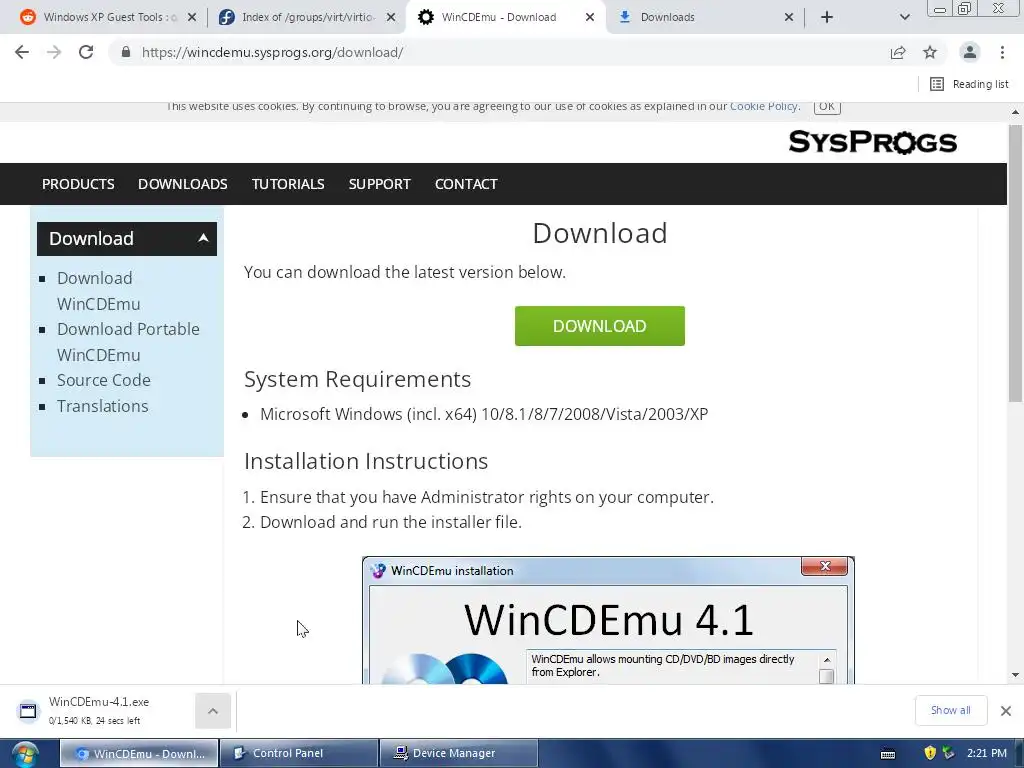Click the scrollbar up arrow
Screen dimensions: 1024x768
[x=1015, y=112]
